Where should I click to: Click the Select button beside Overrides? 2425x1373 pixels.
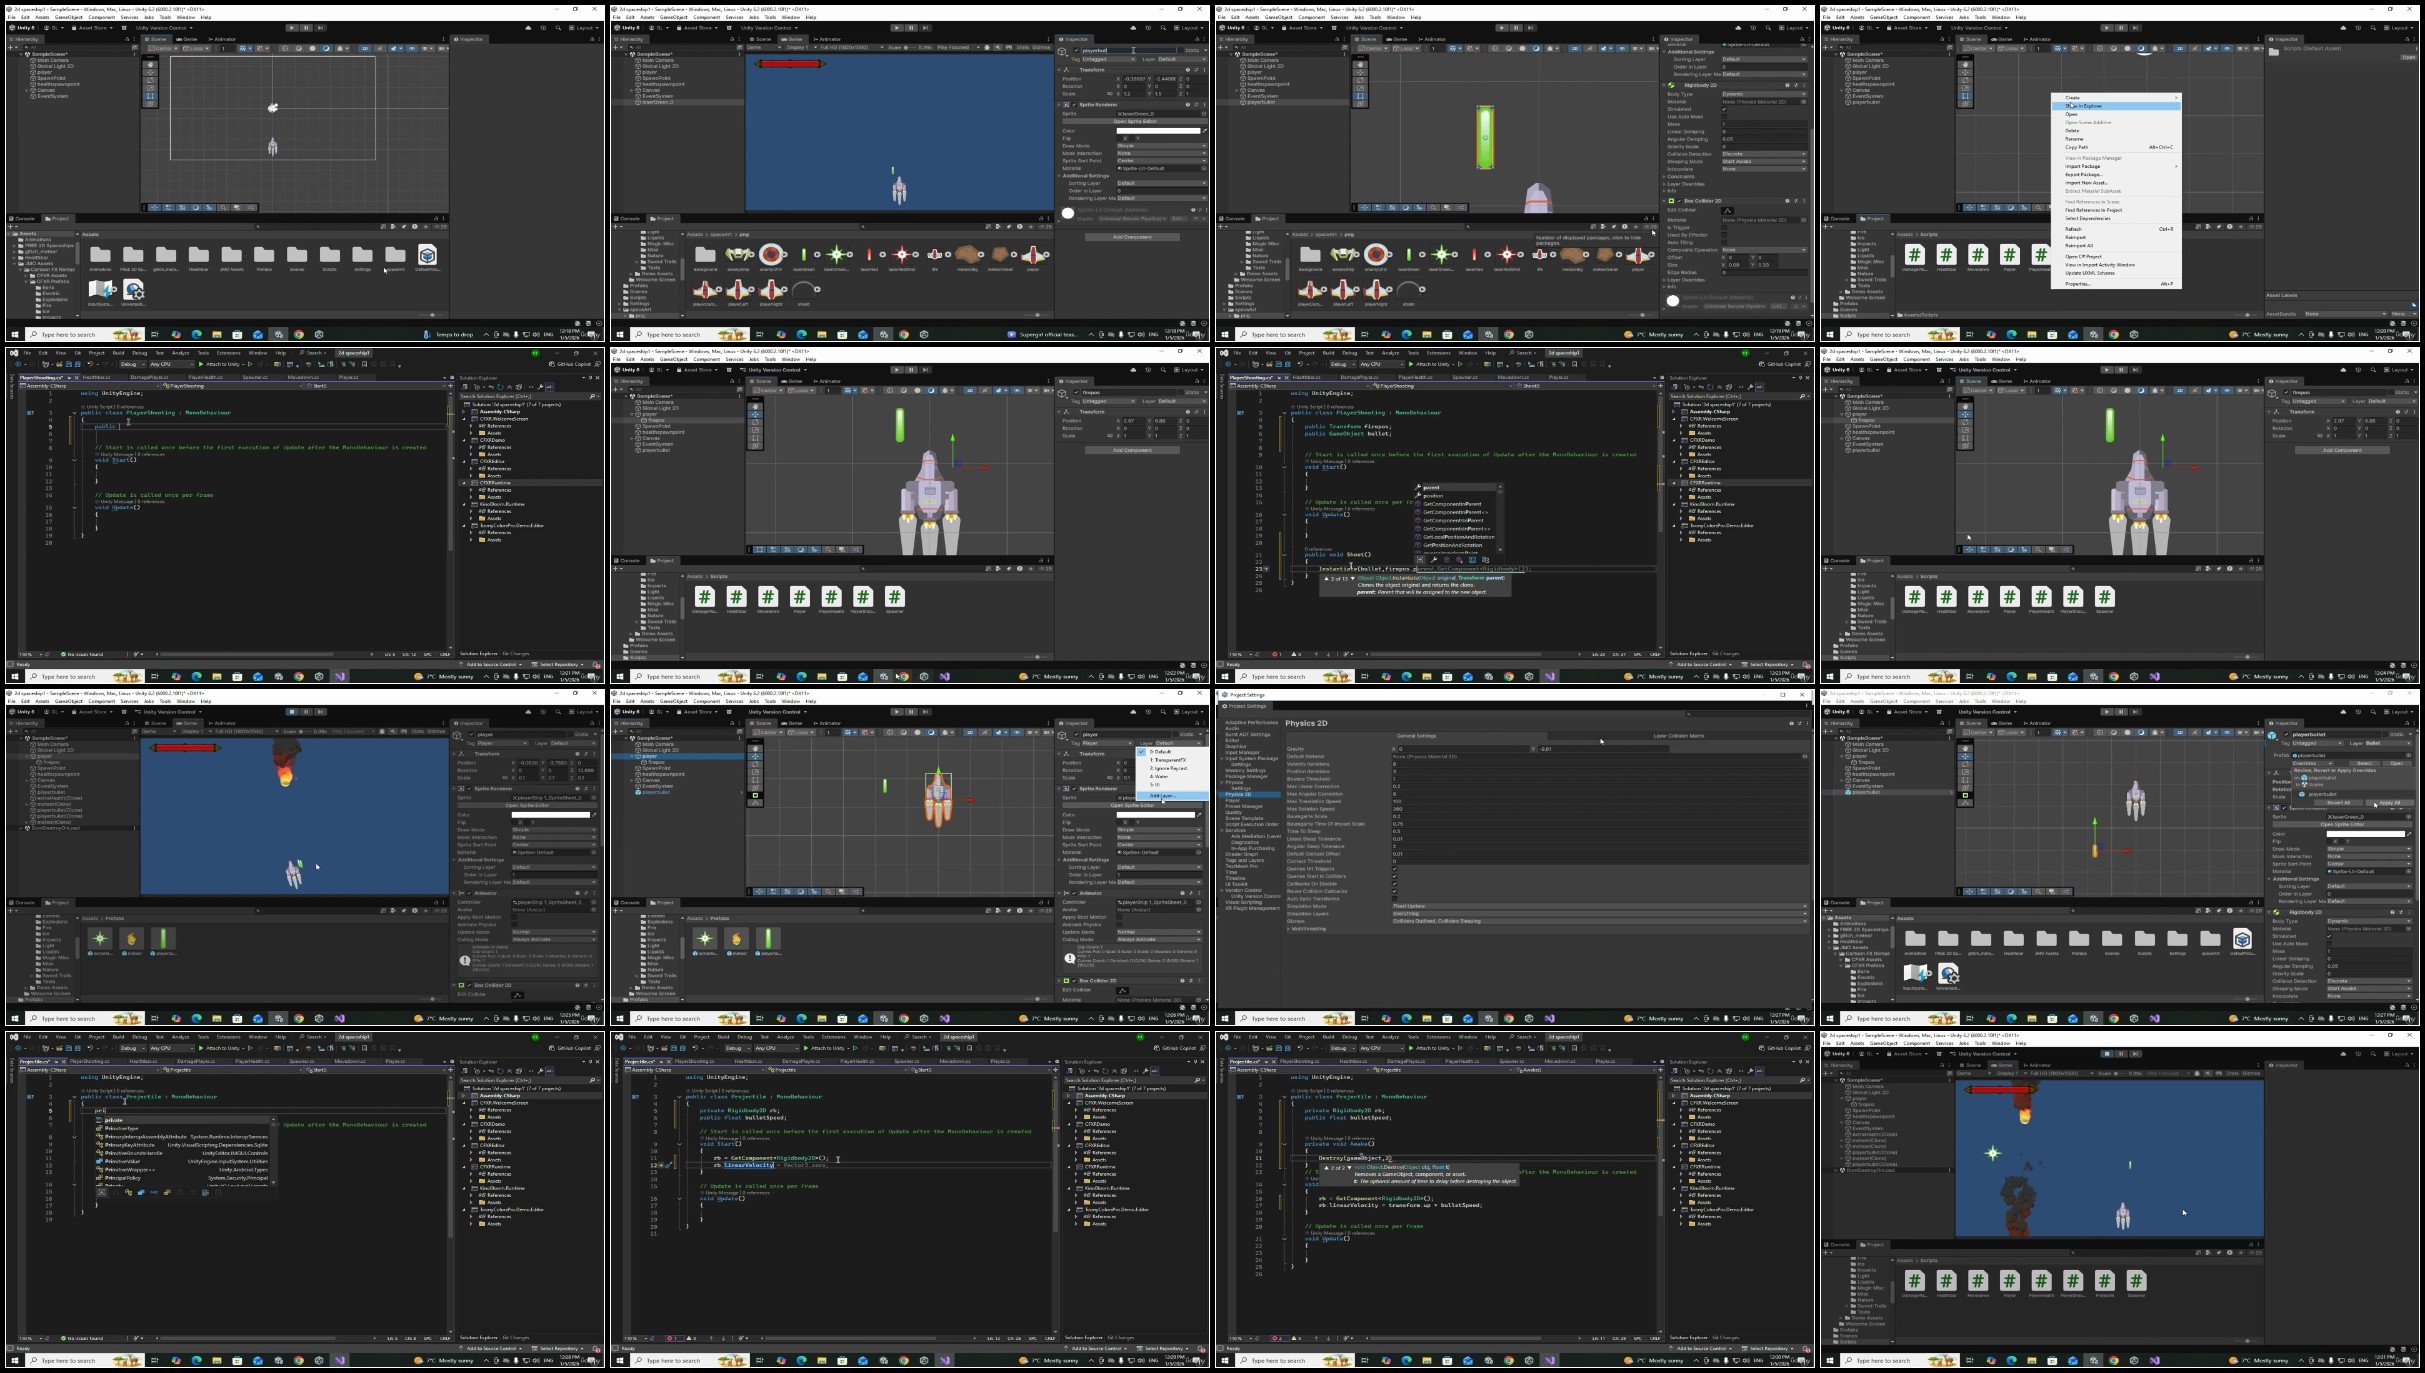[x=2364, y=763]
